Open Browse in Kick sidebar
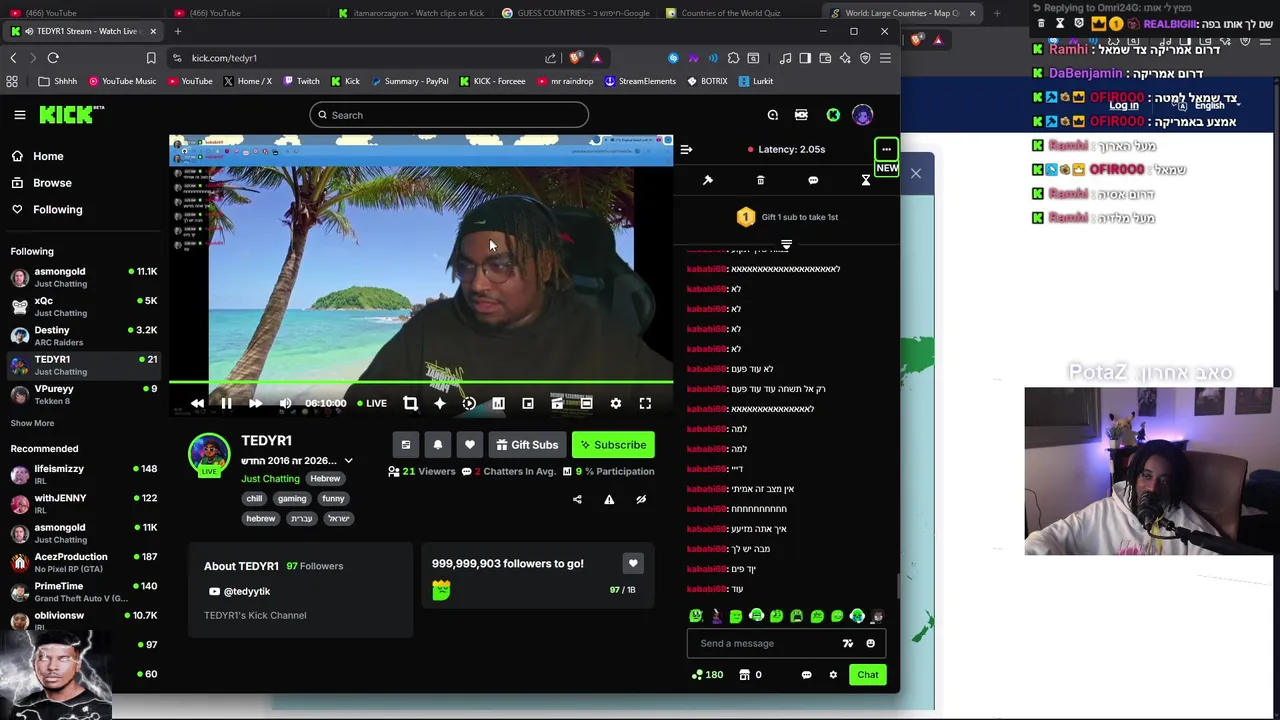This screenshot has width=1280, height=720. tap(52, 183)
